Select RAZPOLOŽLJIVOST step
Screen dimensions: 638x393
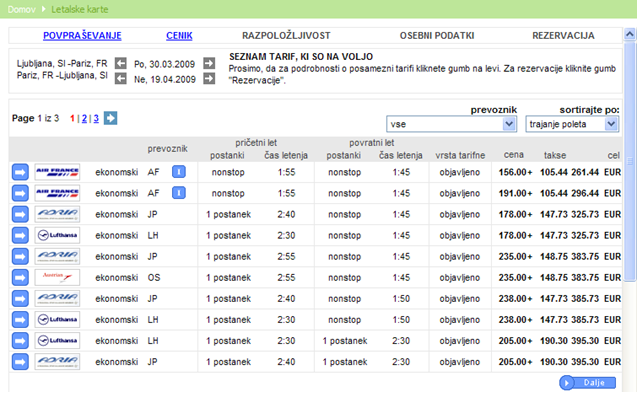click(286, 36)
